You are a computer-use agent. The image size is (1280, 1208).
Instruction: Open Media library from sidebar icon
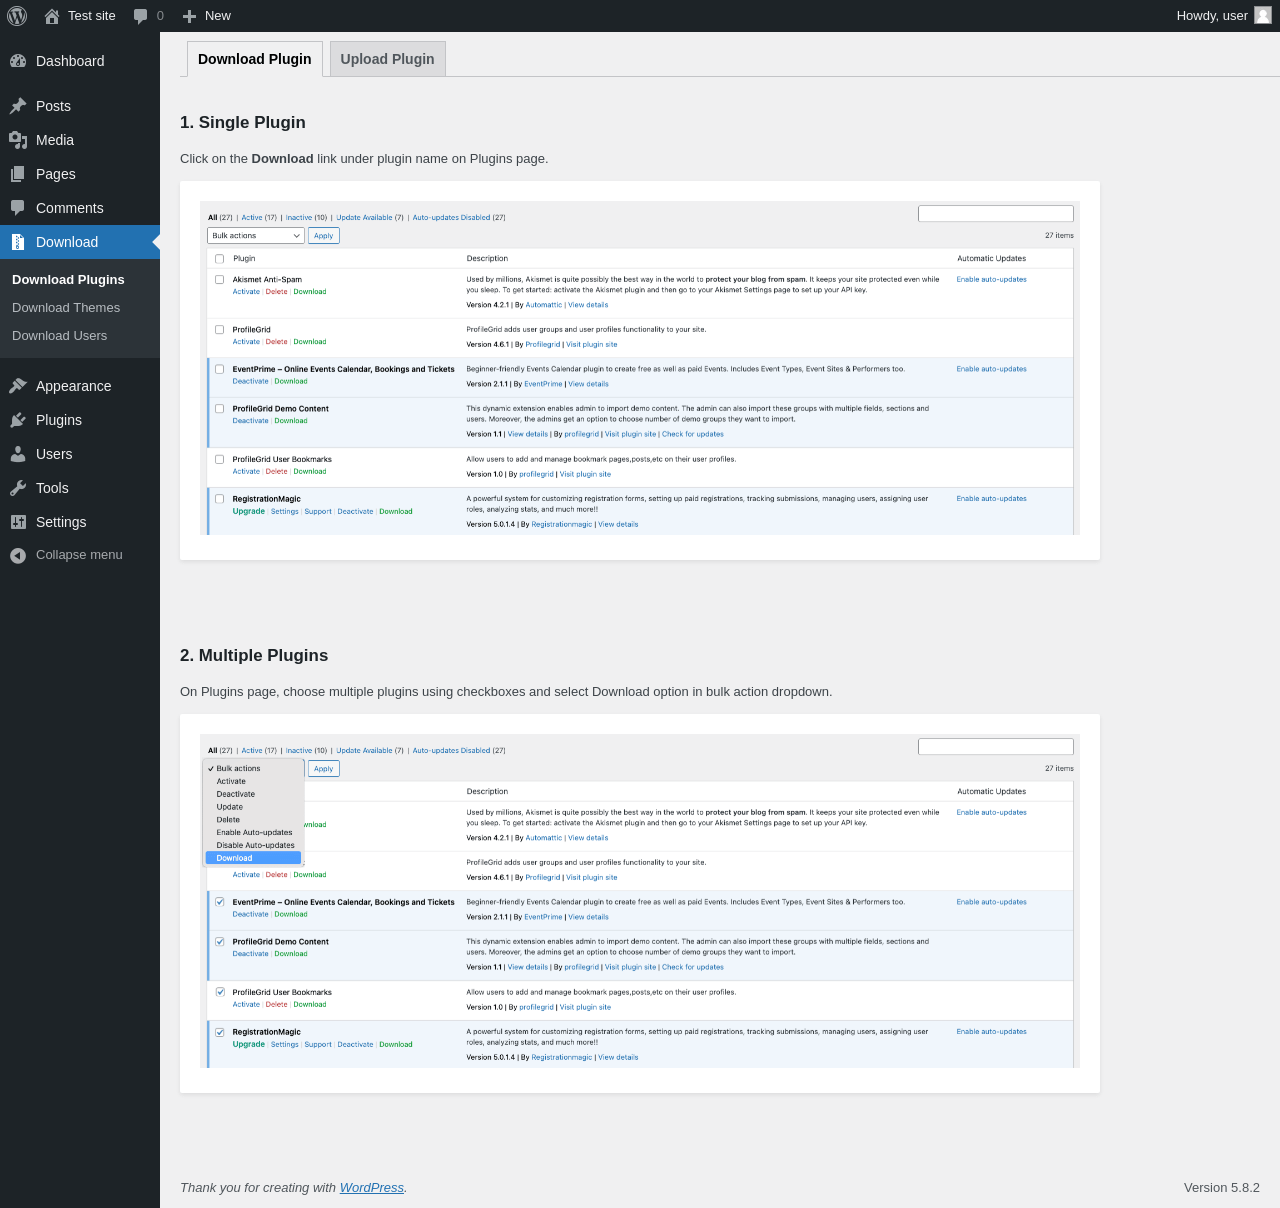(18, 140)
